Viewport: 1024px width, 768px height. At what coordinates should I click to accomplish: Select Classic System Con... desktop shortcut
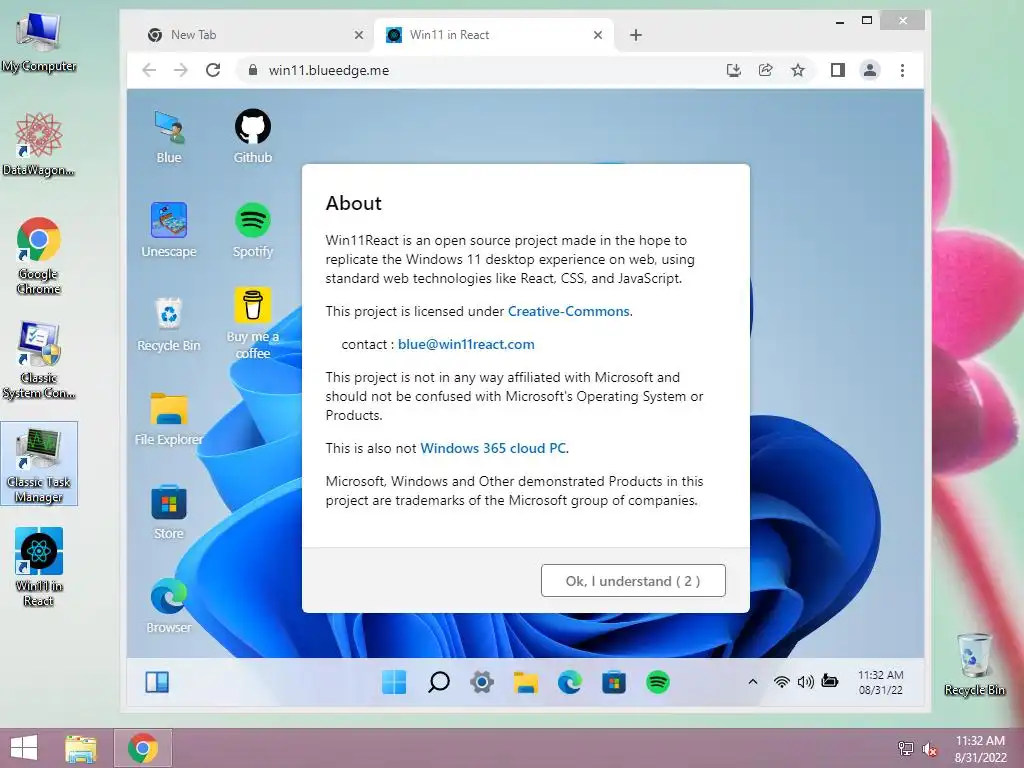point(39,360)
